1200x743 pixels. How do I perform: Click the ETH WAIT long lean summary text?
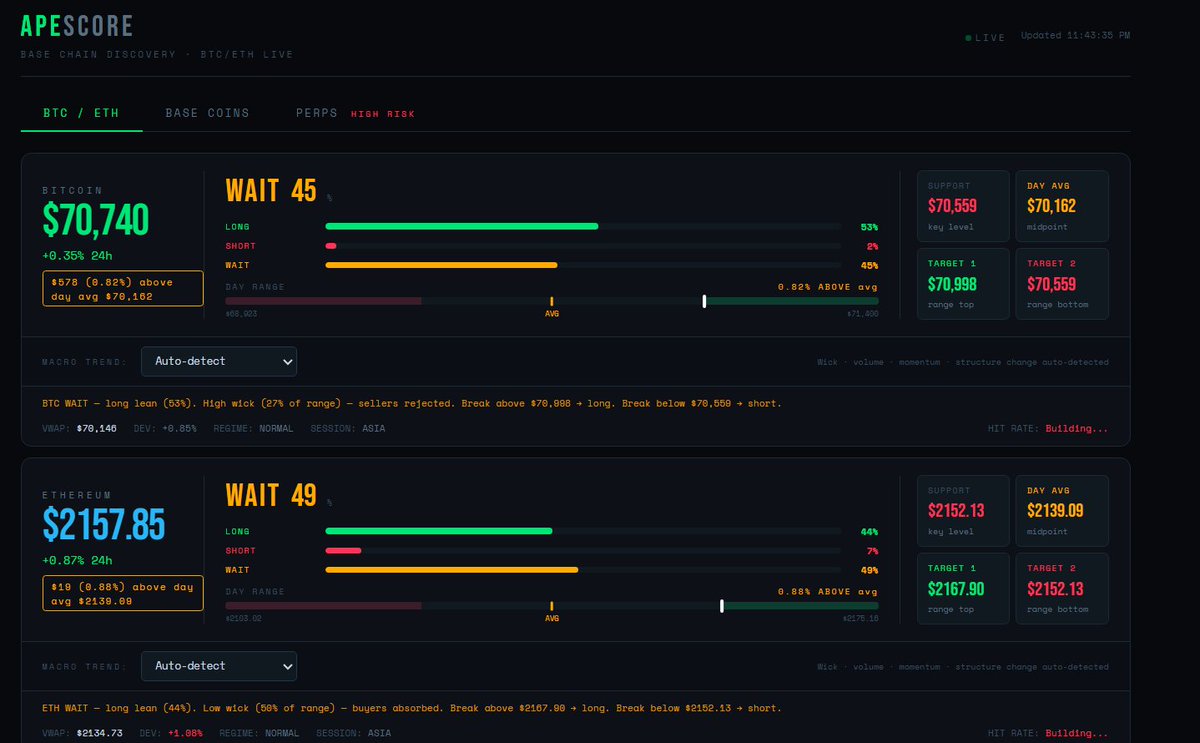pos(412,708)
